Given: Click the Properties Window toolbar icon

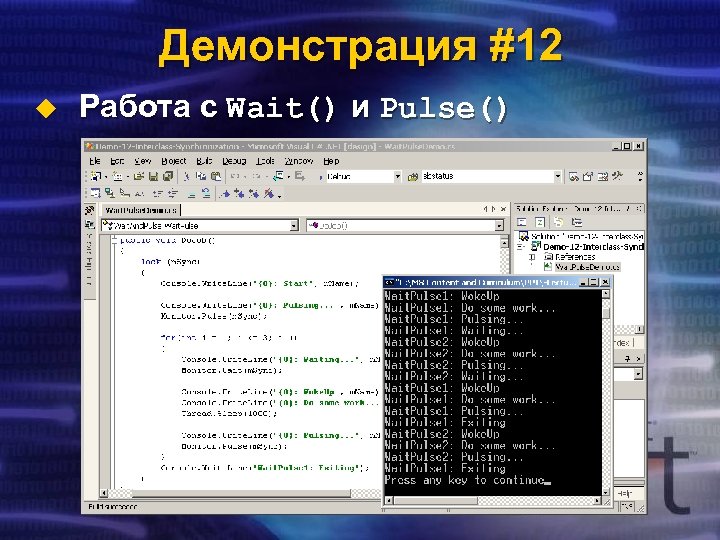Looking at the screenshot, I should (x=588, y=176).
